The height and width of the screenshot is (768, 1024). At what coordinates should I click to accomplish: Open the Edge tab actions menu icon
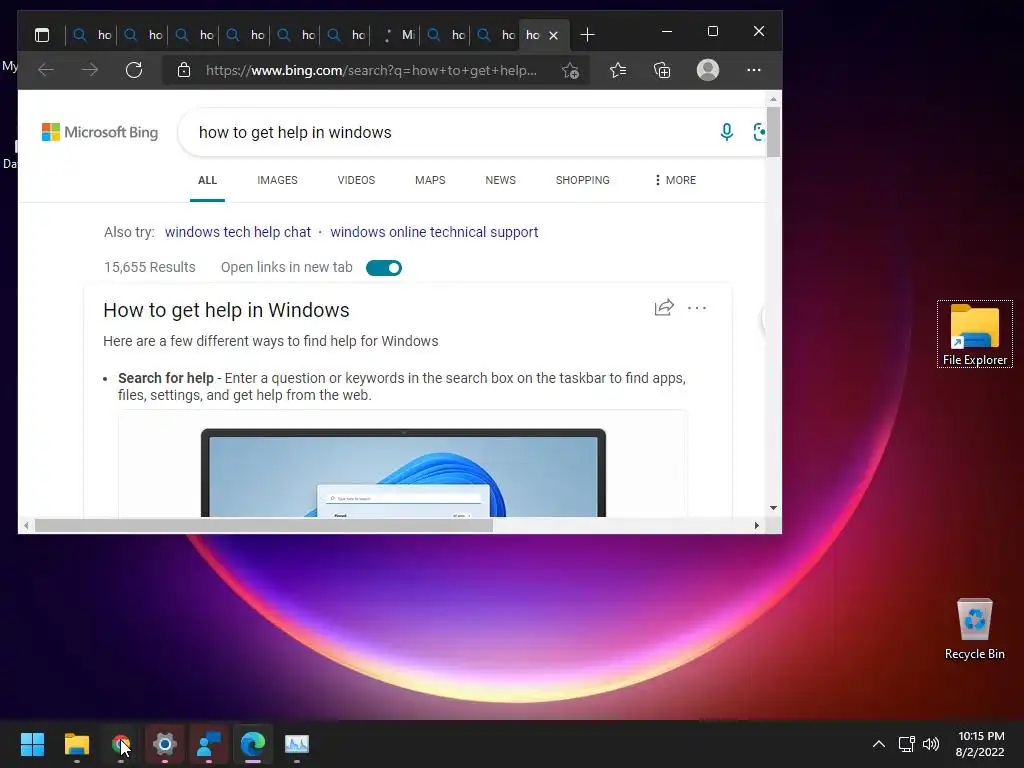click(42, 35)
